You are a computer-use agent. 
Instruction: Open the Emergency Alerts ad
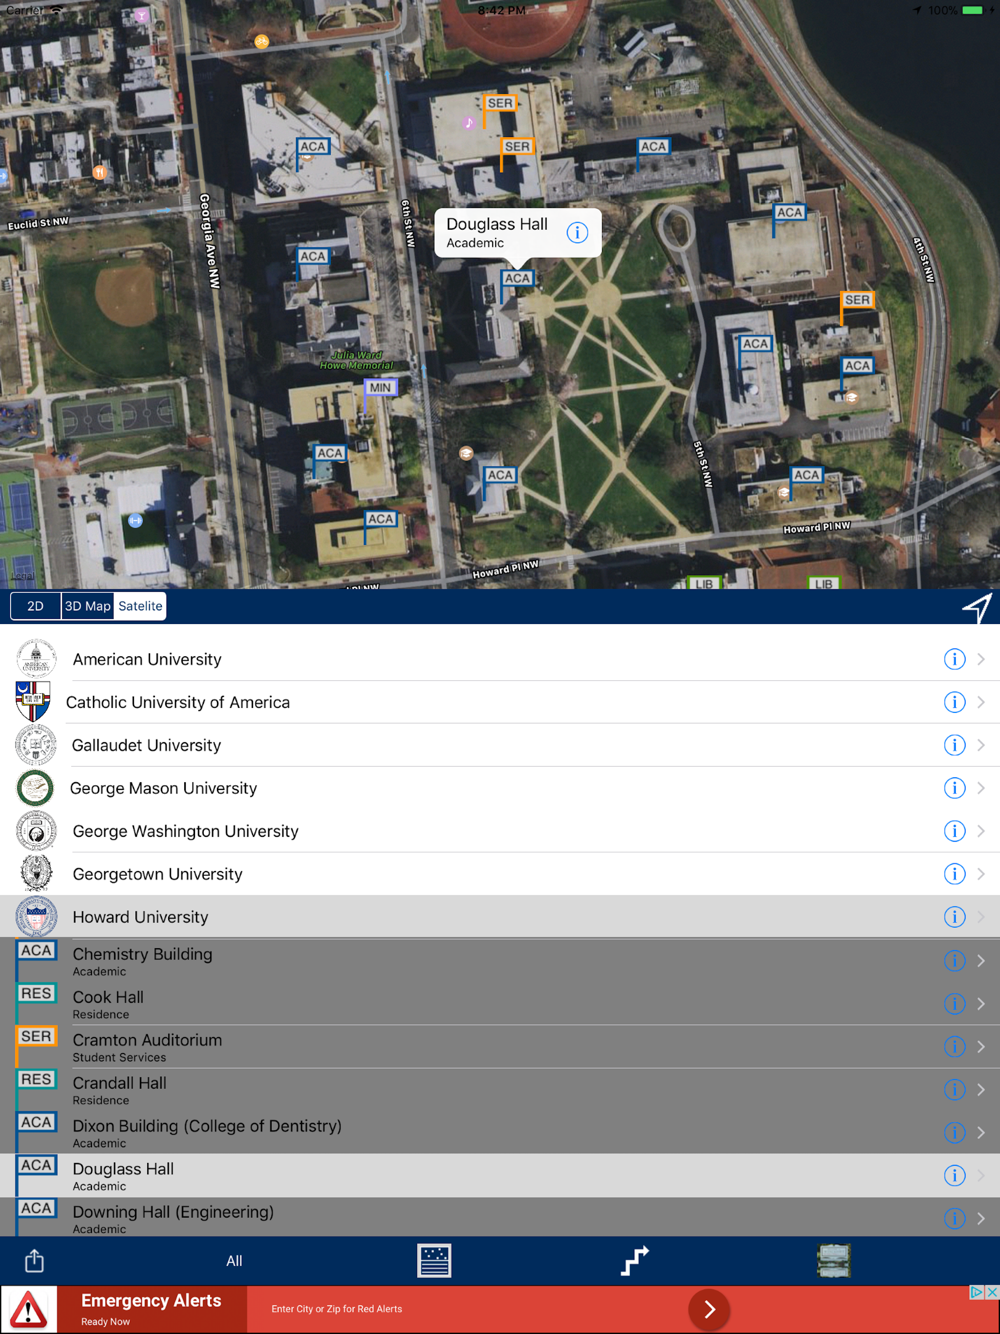coord(500,1310)
